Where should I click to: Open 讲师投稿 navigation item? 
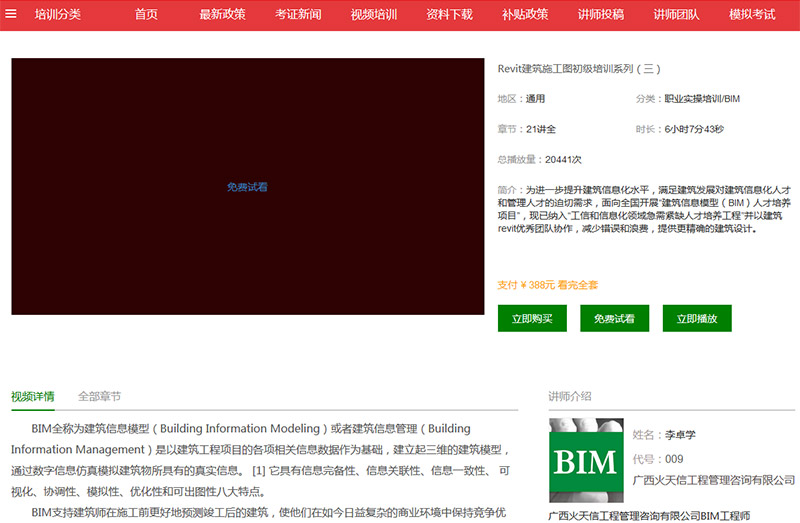click(601, 14)
